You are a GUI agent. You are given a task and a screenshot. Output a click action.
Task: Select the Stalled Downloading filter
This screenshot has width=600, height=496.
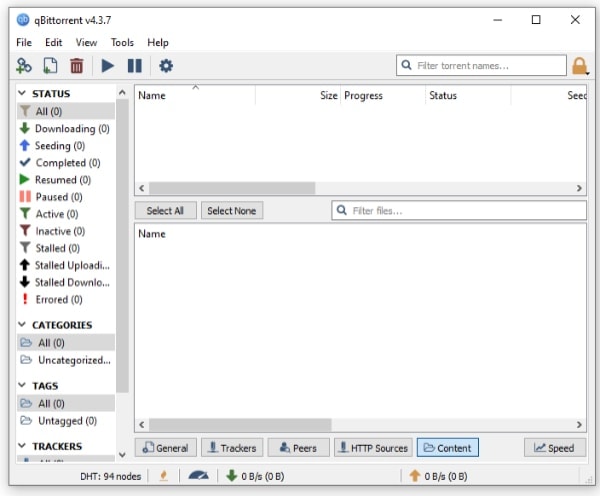(65, 282)
